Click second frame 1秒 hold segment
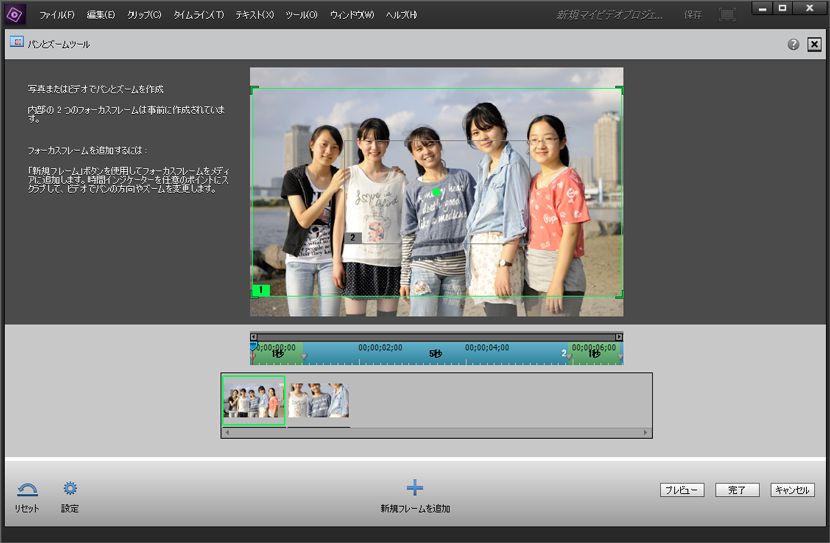 click(x=595, y=354)
